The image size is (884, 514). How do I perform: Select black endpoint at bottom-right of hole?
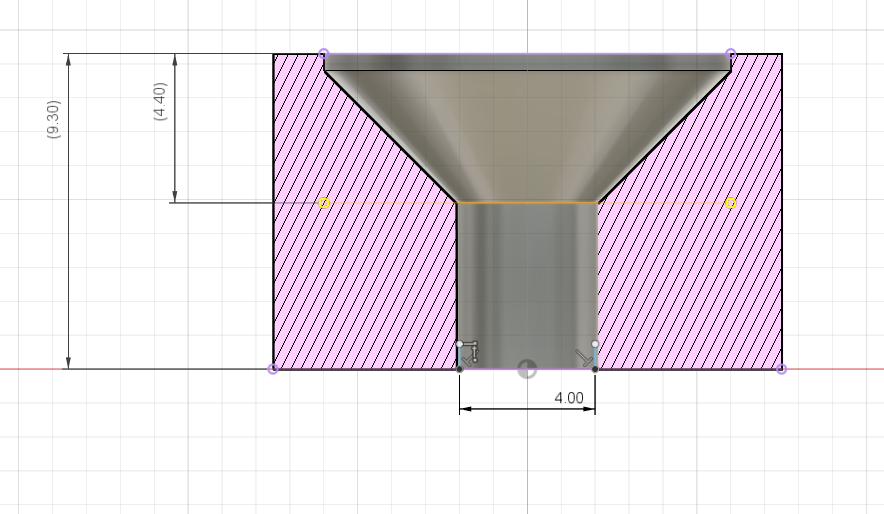click(595, 369)
